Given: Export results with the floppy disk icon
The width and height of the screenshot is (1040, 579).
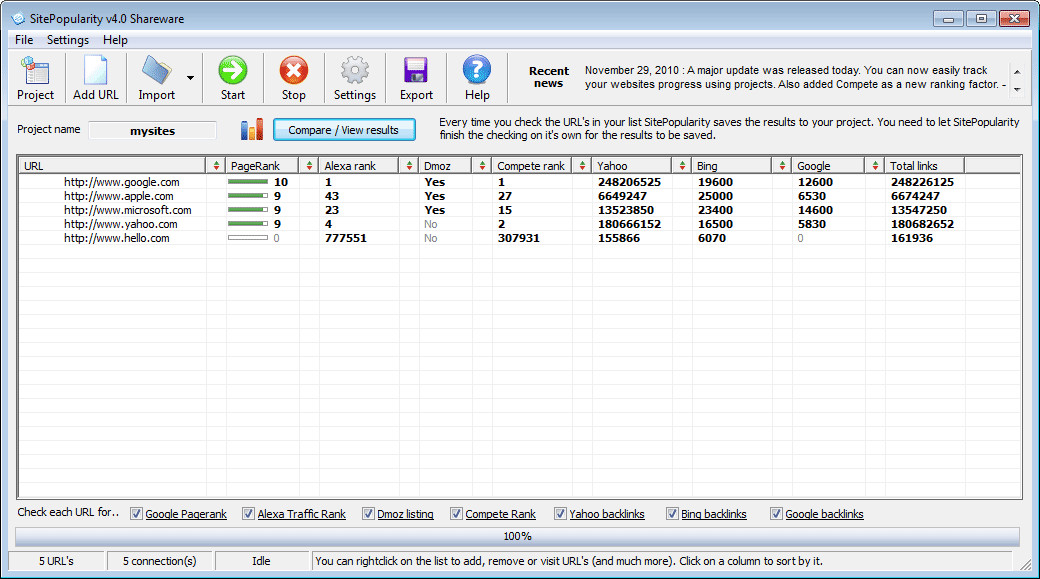Looking at the screenshot, I should coord(416,70).
